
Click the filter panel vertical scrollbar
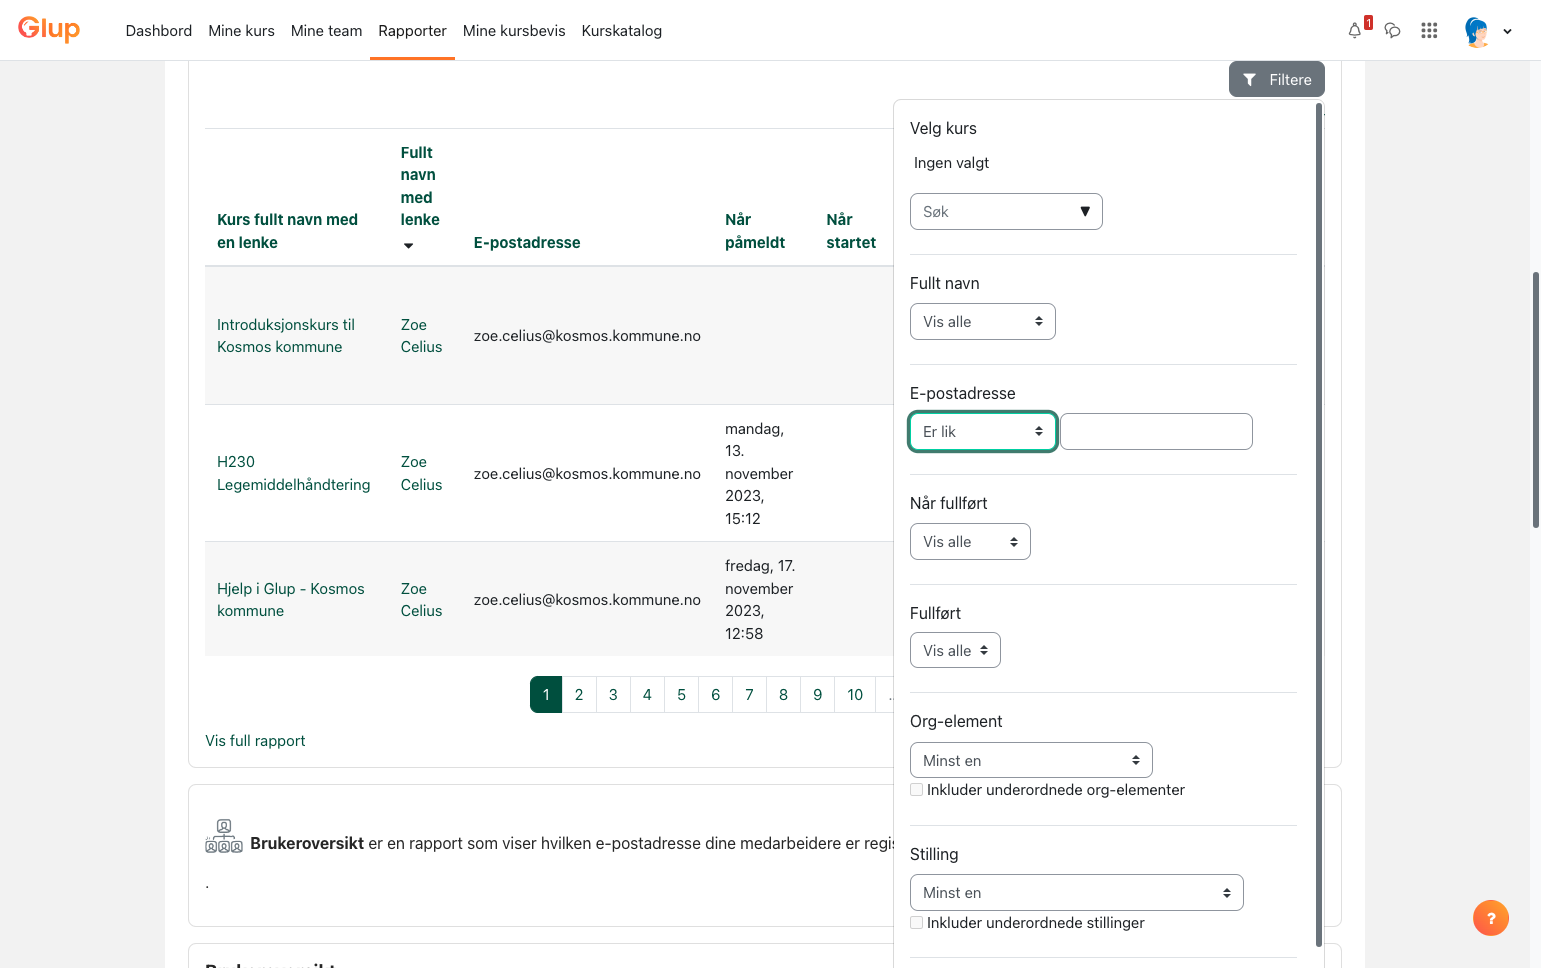1319,524
